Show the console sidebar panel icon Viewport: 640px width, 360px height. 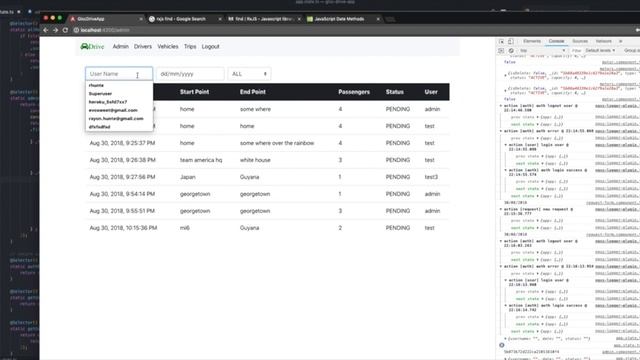click(501, 51)
